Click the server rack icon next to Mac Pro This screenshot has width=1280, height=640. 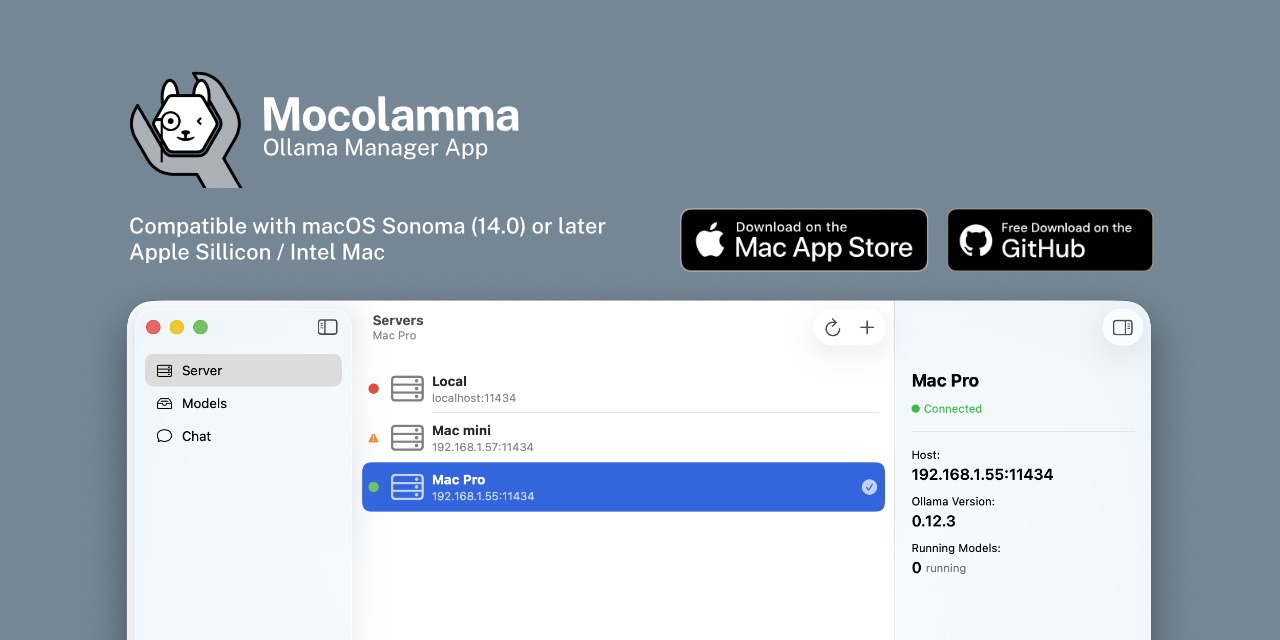pos(407,487)
